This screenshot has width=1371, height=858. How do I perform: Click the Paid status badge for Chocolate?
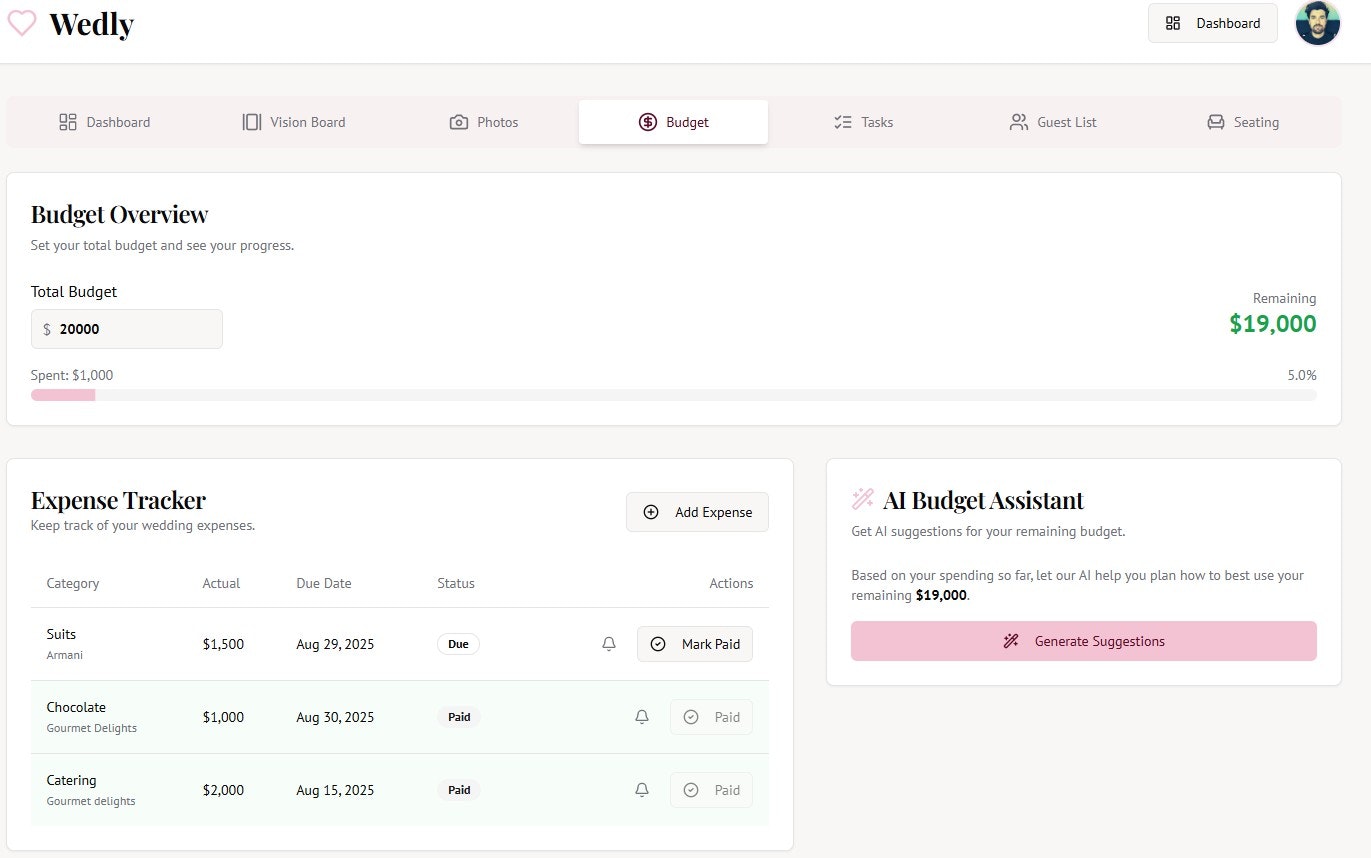pyautogui.click(x=459, y=717)
